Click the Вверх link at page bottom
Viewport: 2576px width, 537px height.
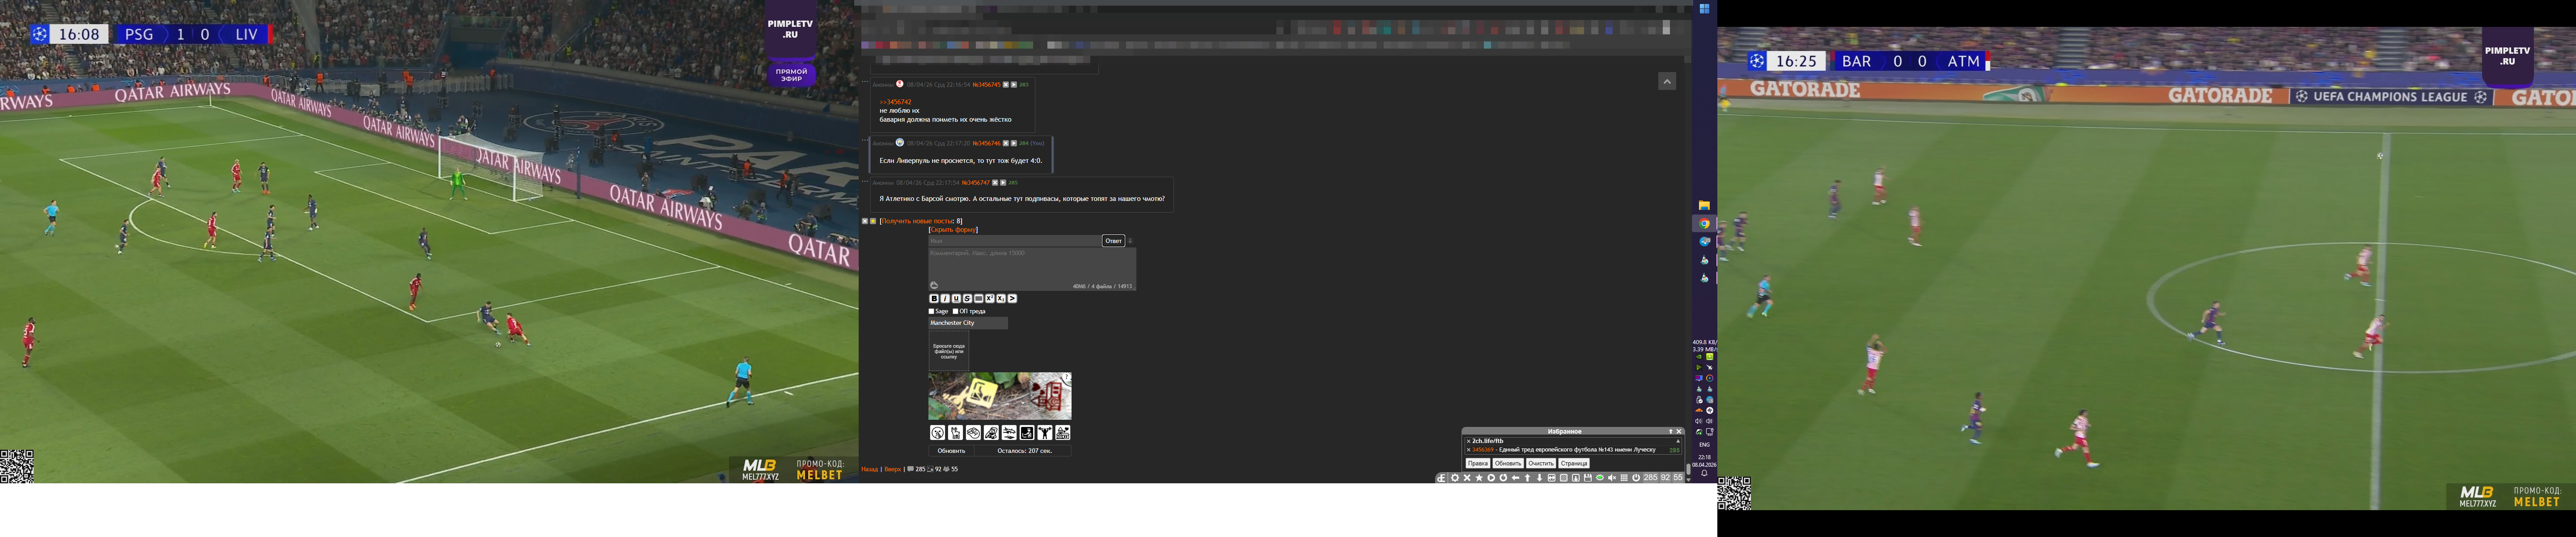pyautogui.click(x=893, y=469)
